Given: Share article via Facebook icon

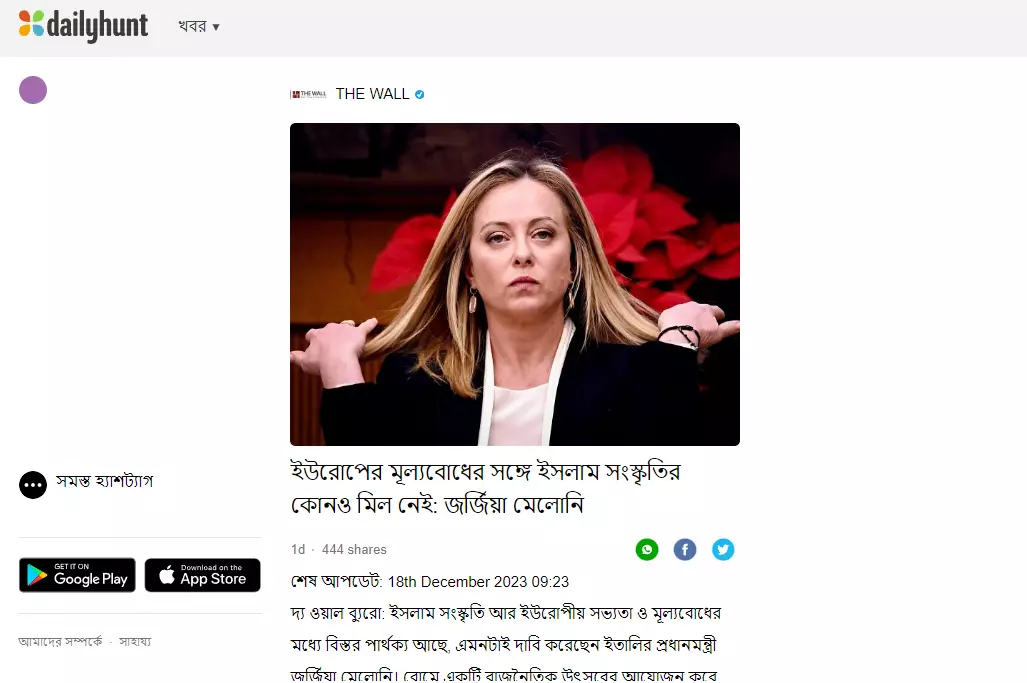Looking at the screenshot, I should (685, 549).
